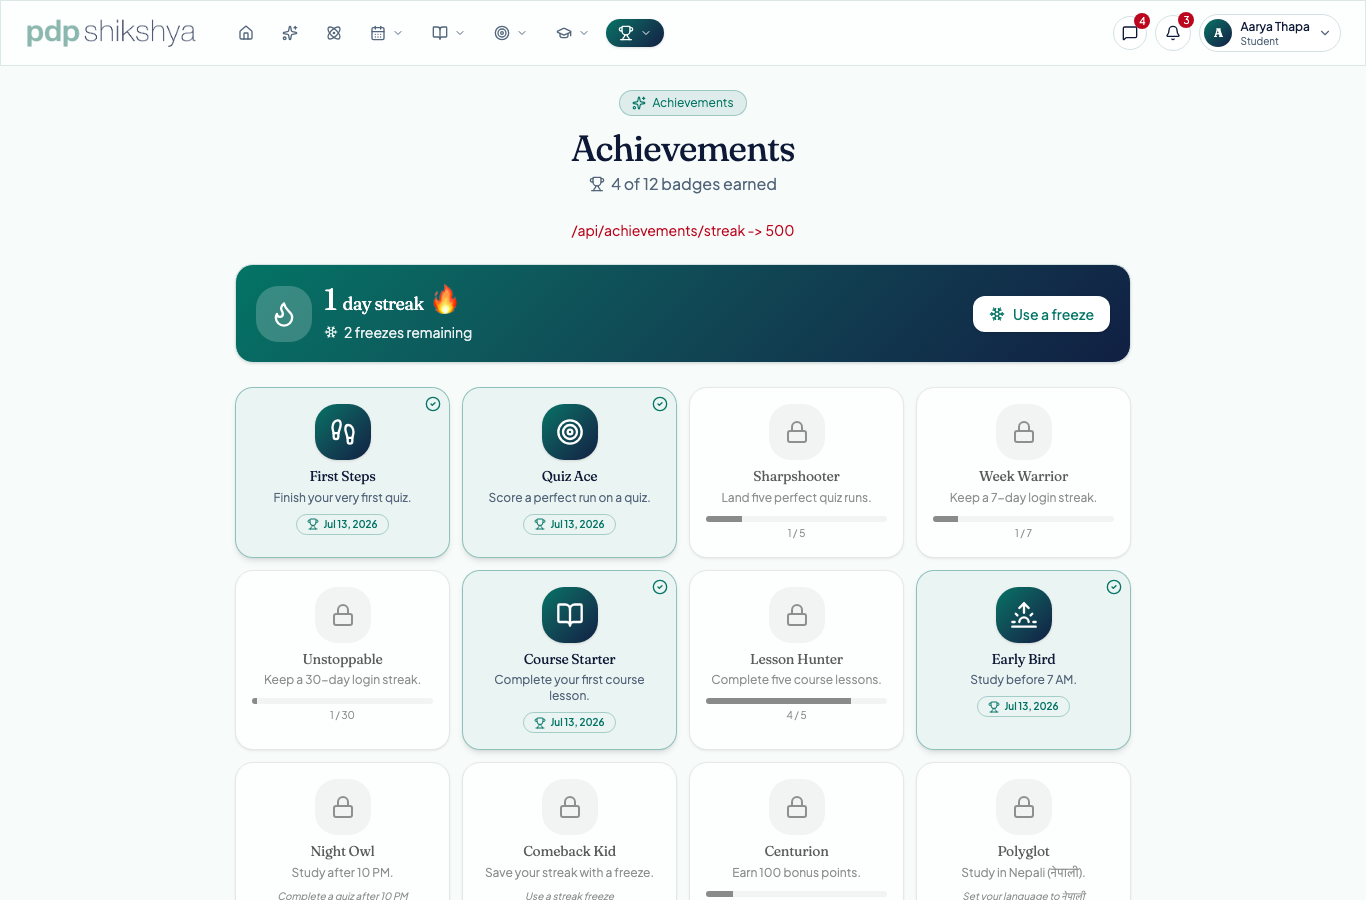This screenshot has width=1366, height=900.
Task: Click the "Lesson Hunter" card title
Action: [x=797, y=659]
